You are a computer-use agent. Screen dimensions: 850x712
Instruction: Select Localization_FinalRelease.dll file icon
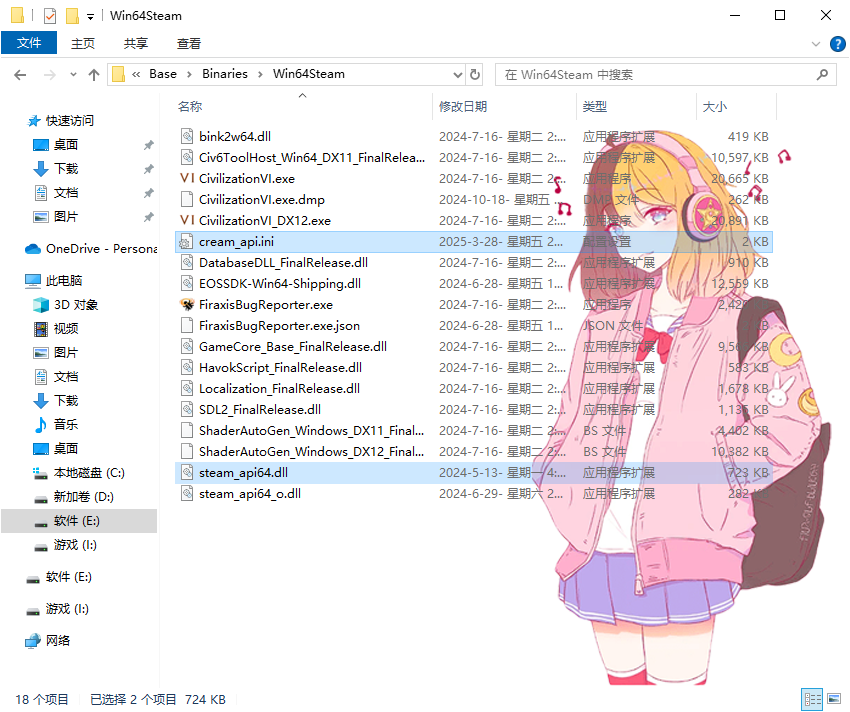pos(186,388)
